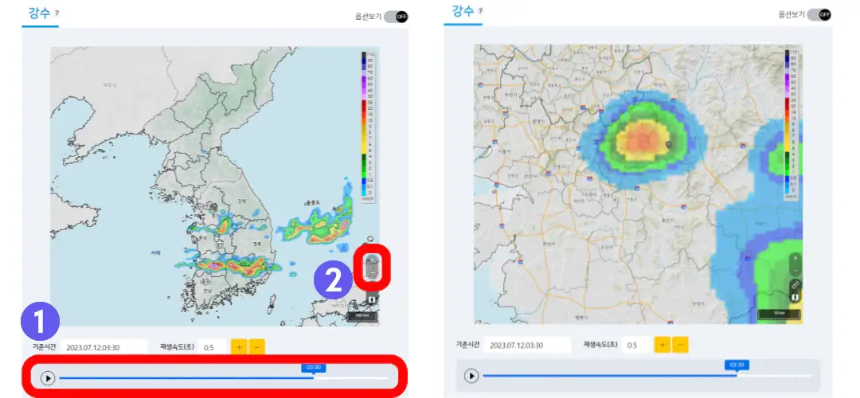Click the rainfall color legend on left map
The width and height of the screenshot is (860, 398).
pos(368,127)
